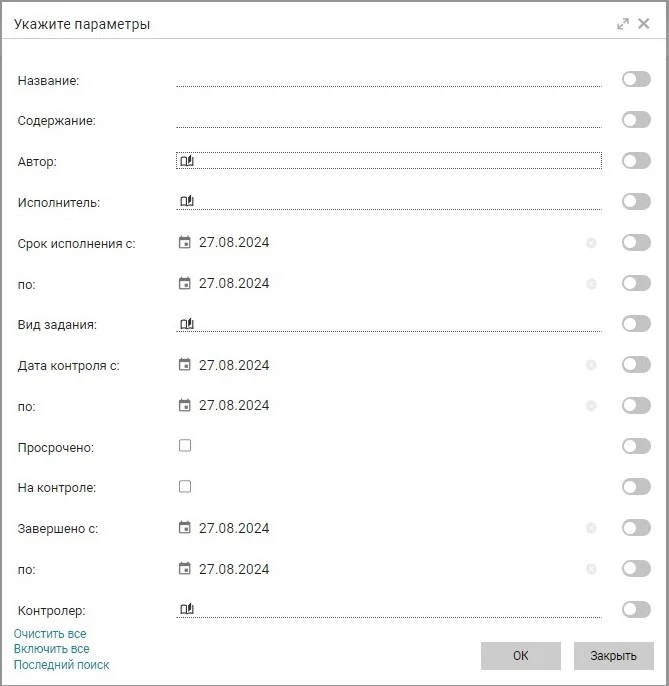The image size is (669, 686).
Task: Toggle the Название parameter switch
Action: 636,79
